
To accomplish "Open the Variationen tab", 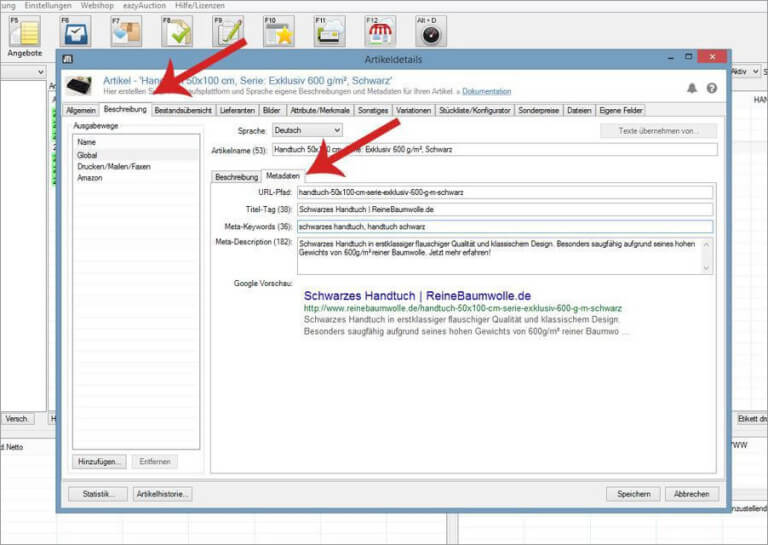I will (414, 110).
